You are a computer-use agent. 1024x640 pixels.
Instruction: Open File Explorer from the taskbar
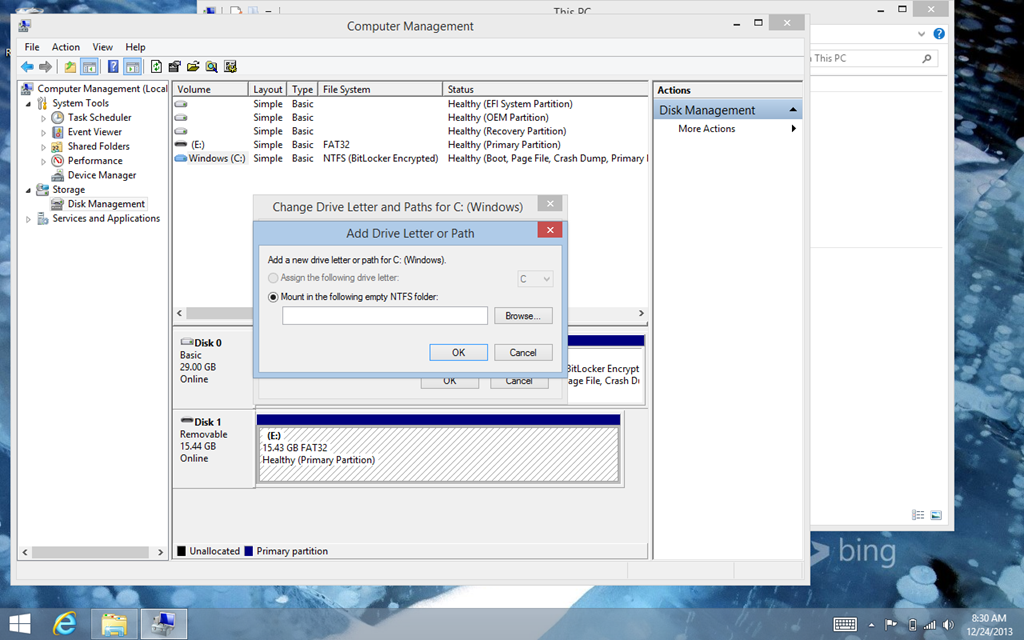[114, 624]
